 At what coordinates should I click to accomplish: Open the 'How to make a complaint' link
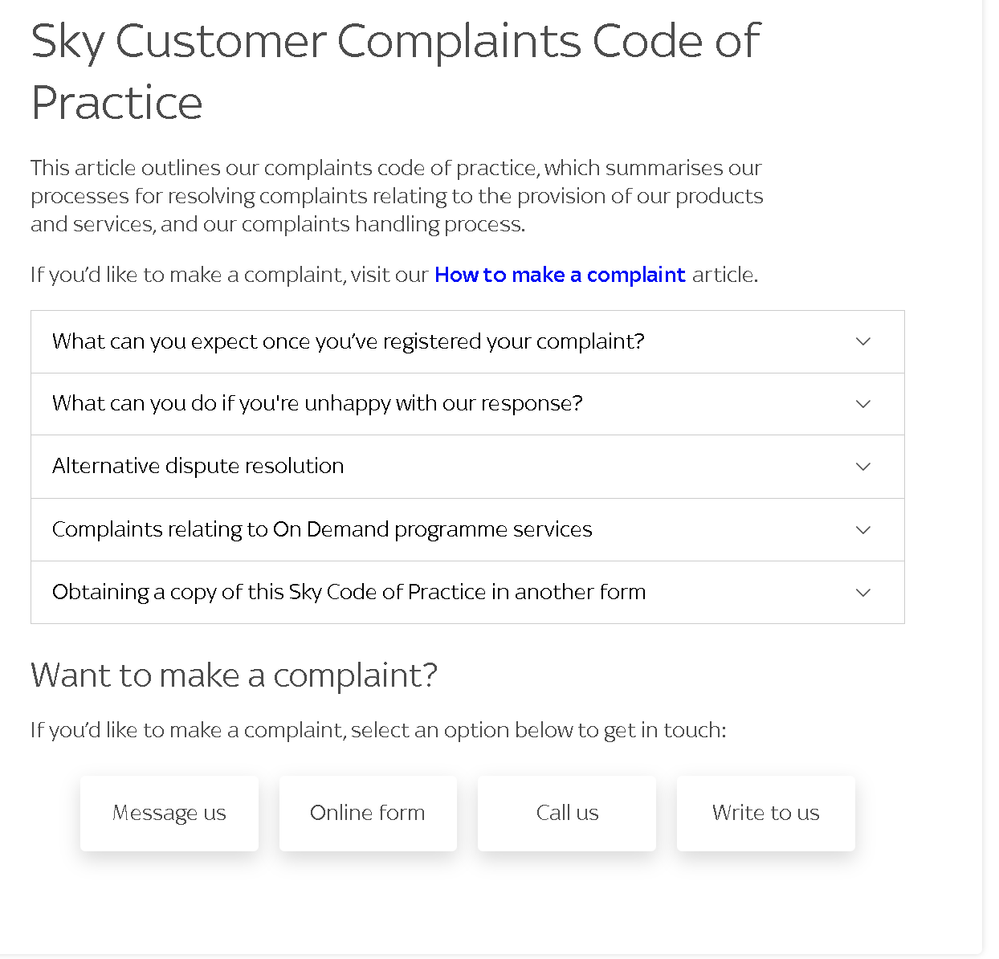tap(560, 275)
